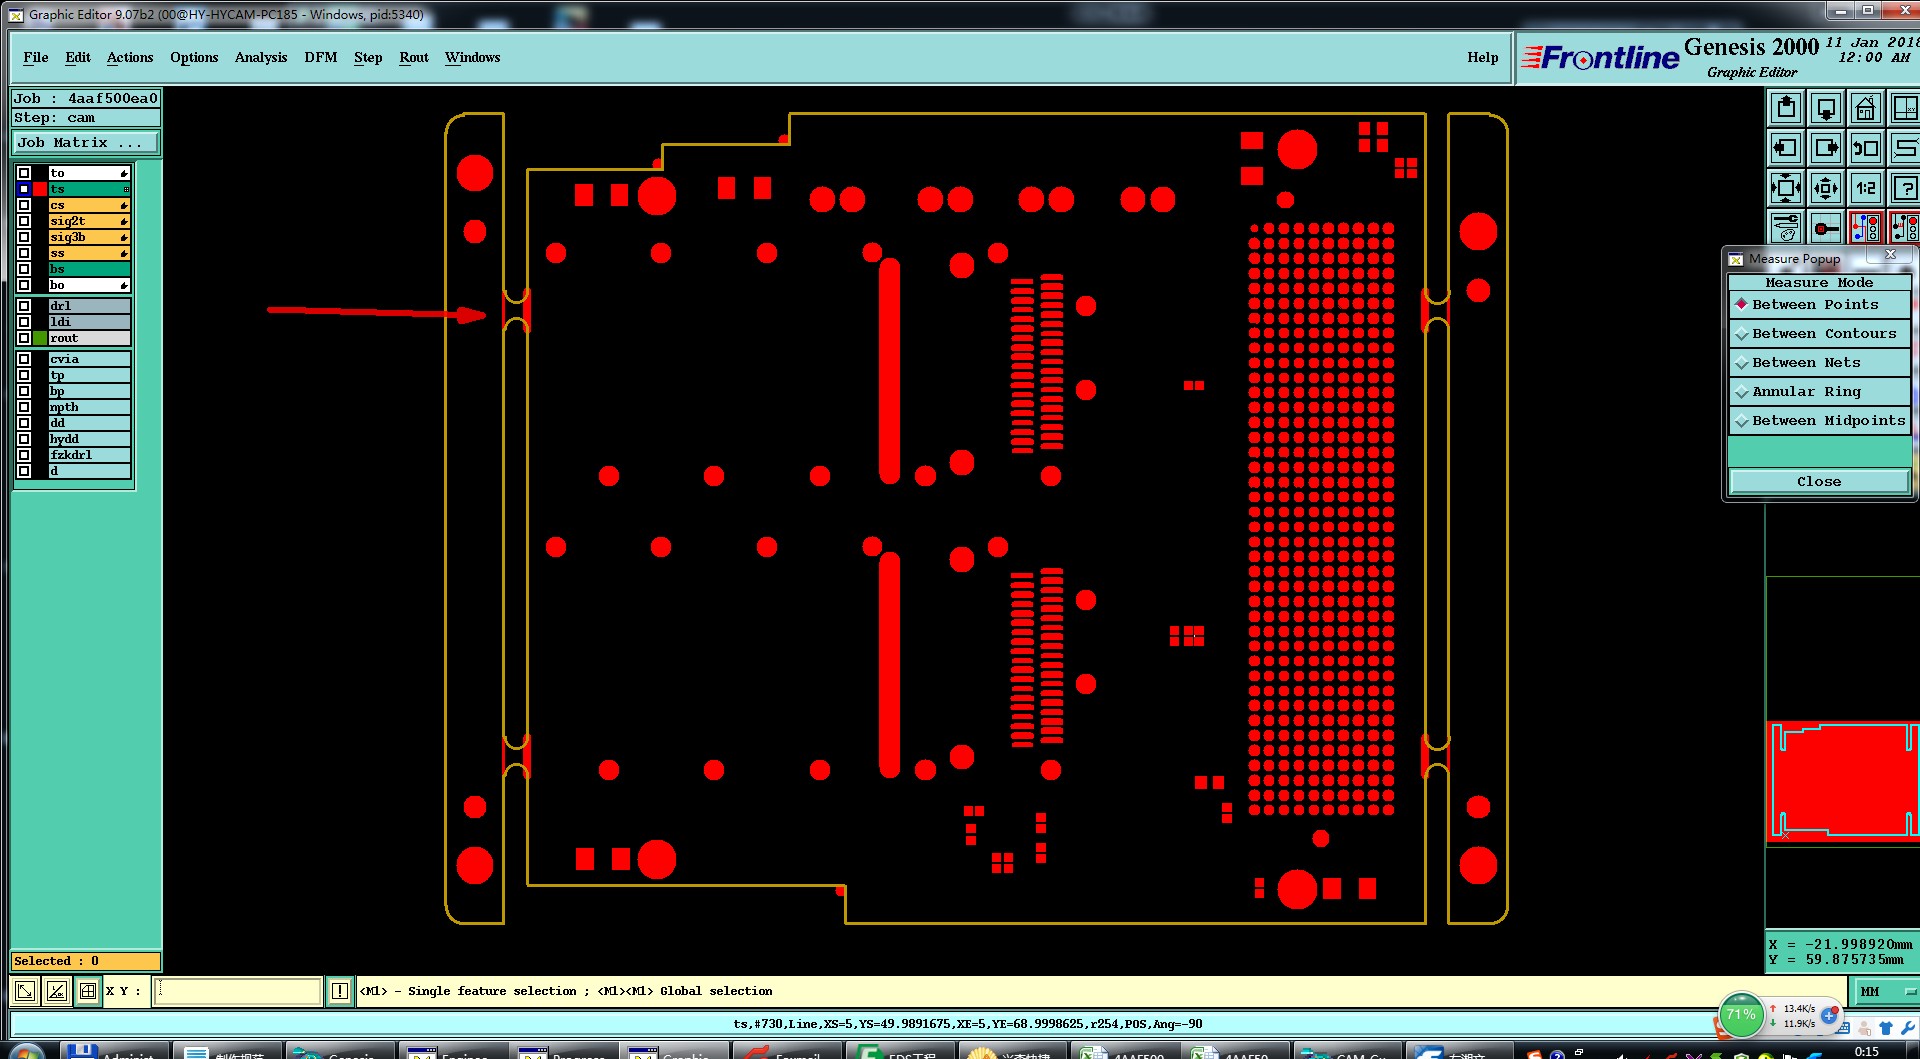Toggle the 'sig2t' layer checkbox
1920x1059 pixels.
(x=24, y=221)
